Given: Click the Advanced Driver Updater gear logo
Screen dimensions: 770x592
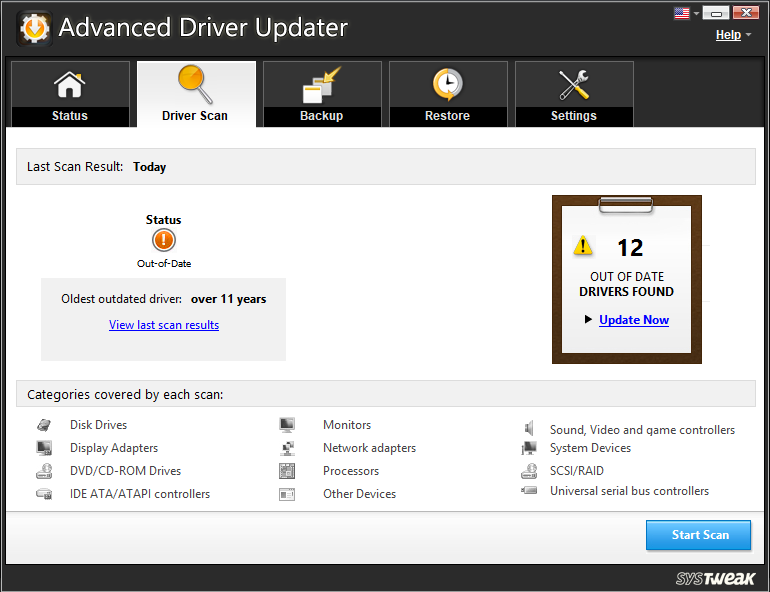Looking at the screenshot, I should (x=34, y=28).
